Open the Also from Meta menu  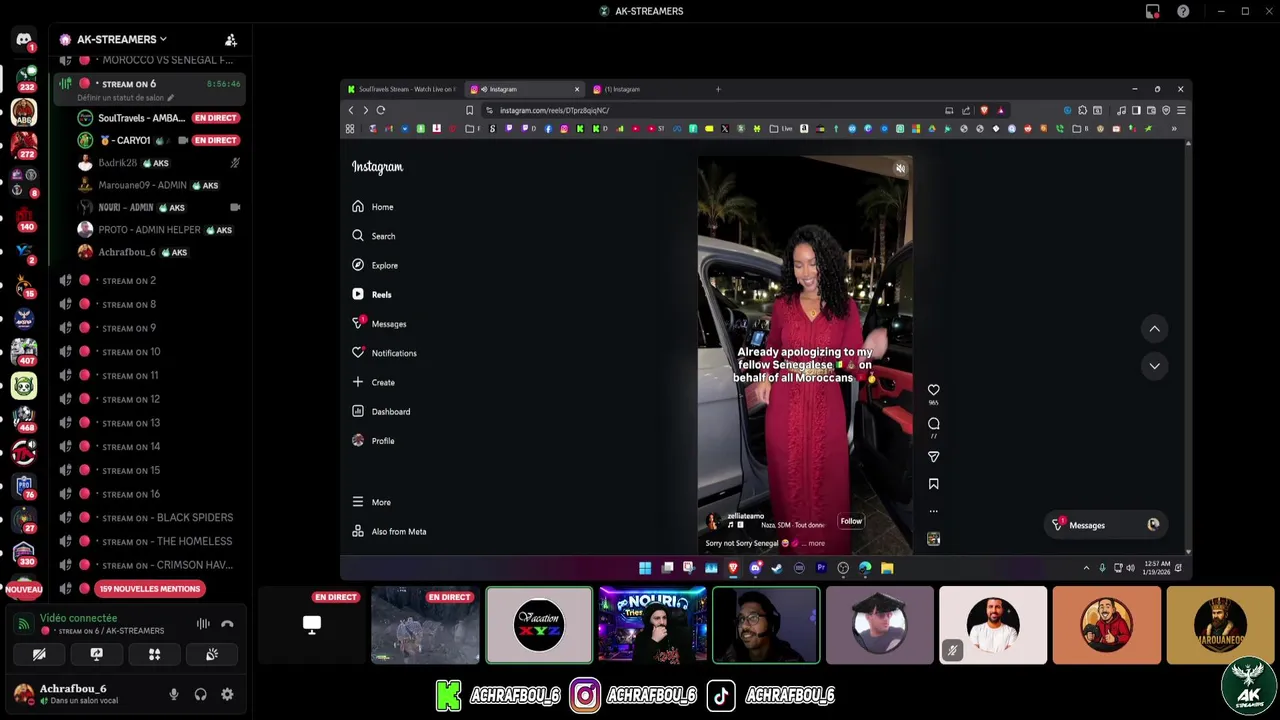click(x=389, y=531)
